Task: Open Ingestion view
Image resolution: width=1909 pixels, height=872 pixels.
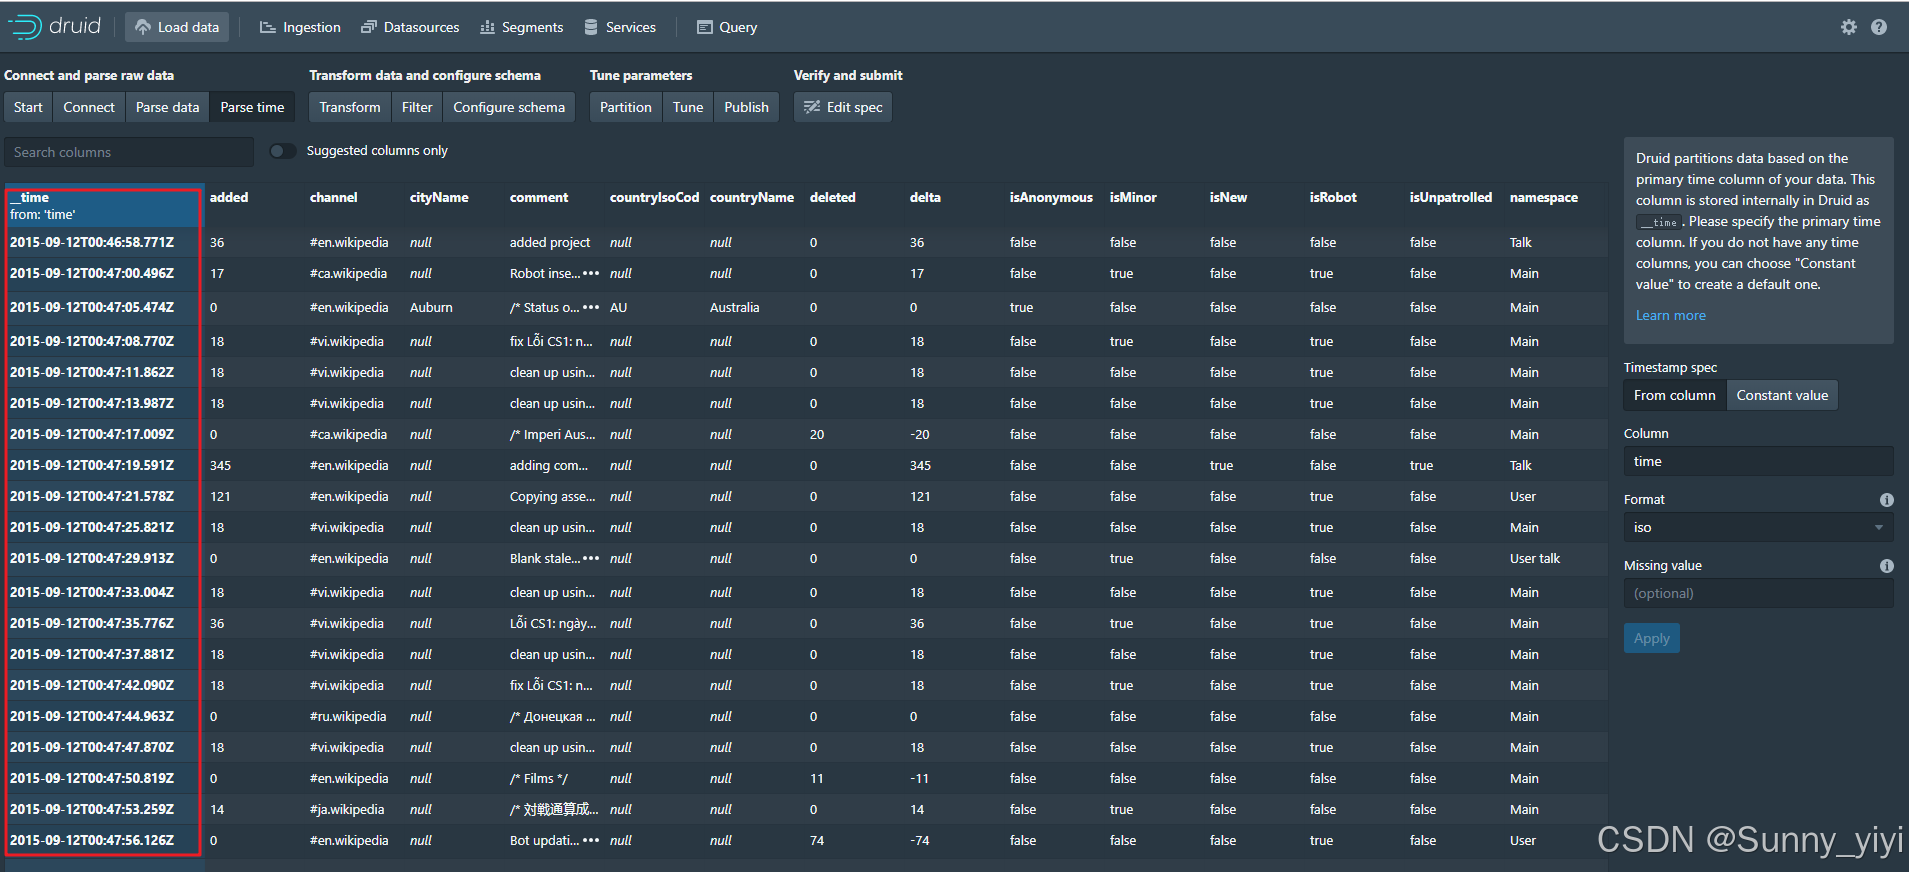Action: pos(300,27)
